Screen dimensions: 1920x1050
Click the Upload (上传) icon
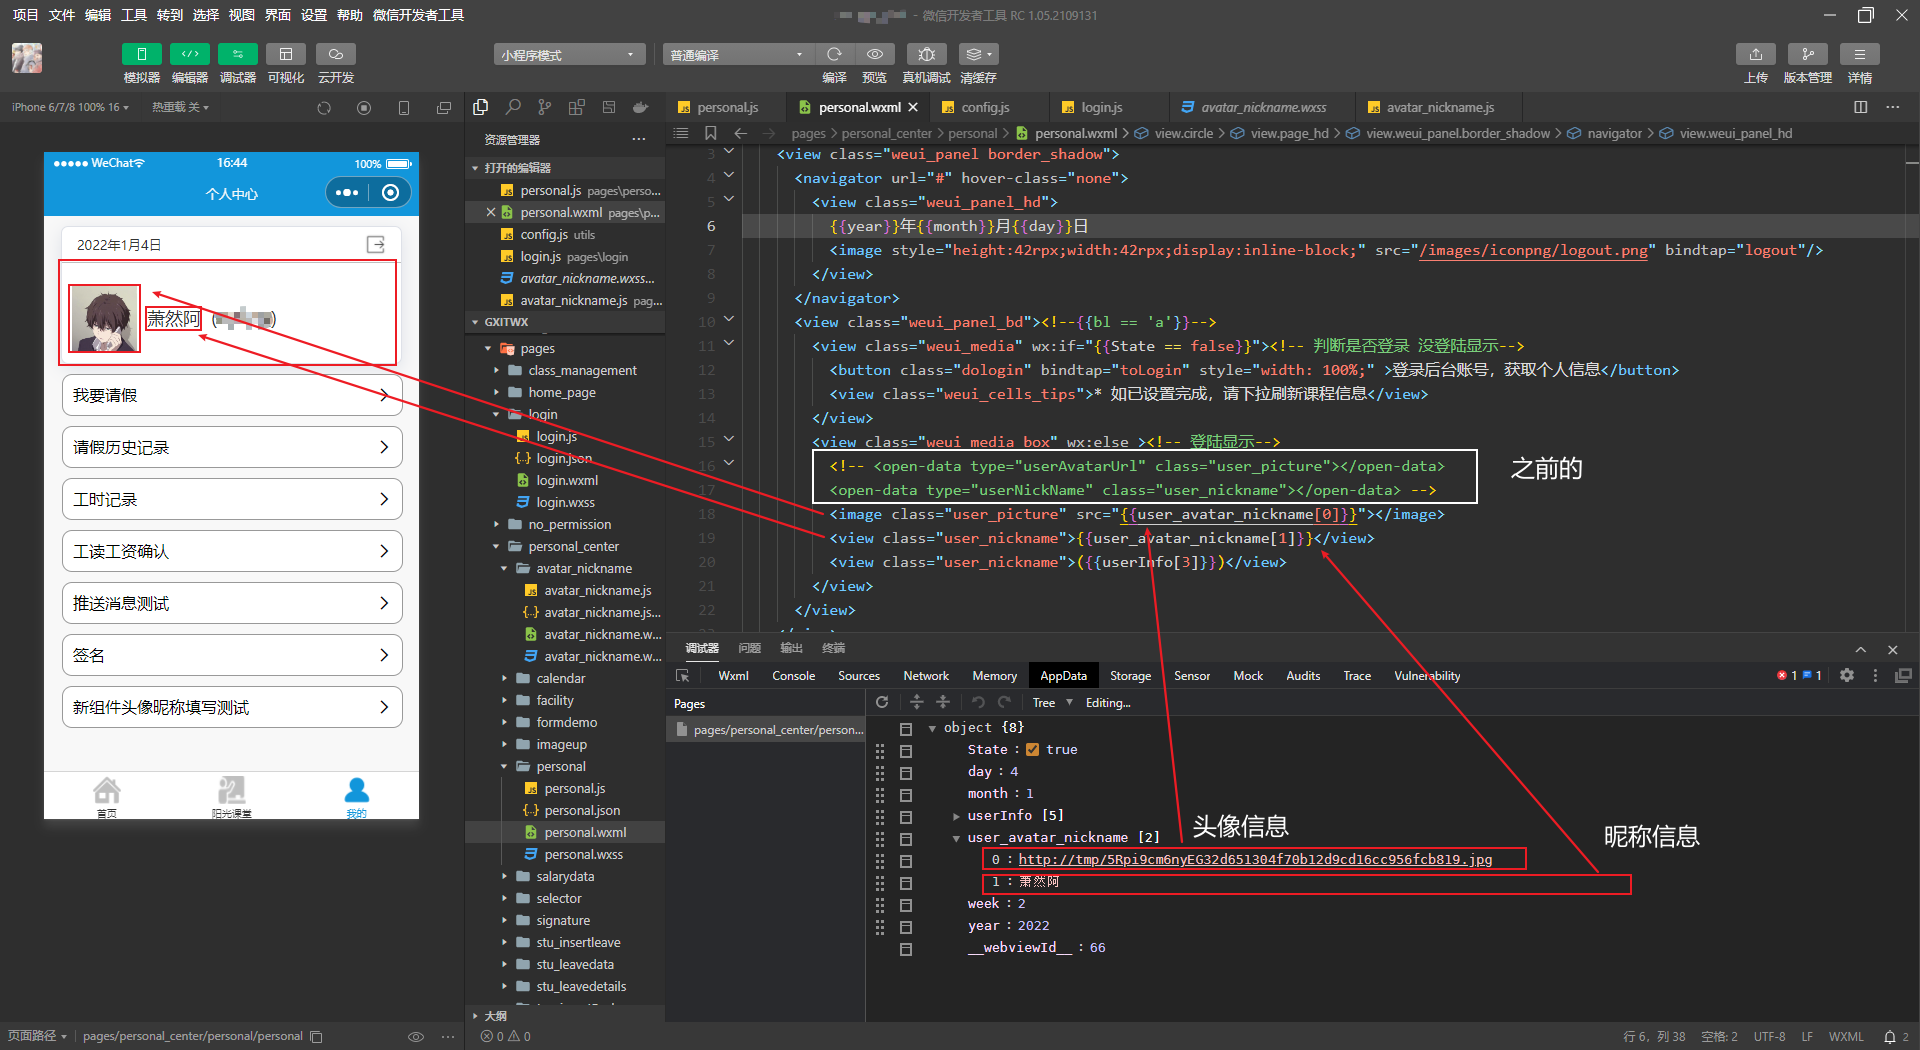pyautogui.click(x=1756, y=54)
